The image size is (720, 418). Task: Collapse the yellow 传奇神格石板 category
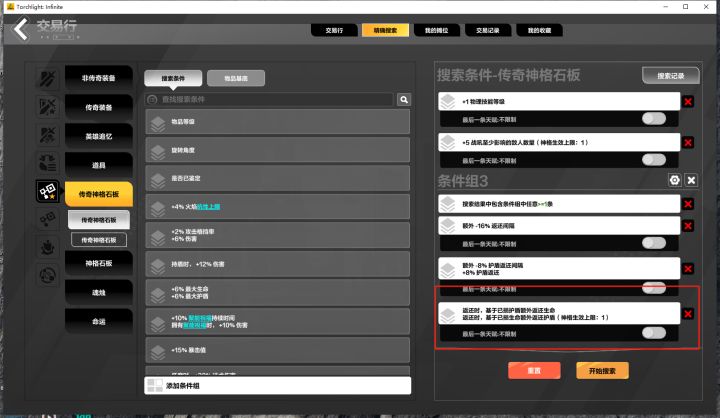[99, 194]
